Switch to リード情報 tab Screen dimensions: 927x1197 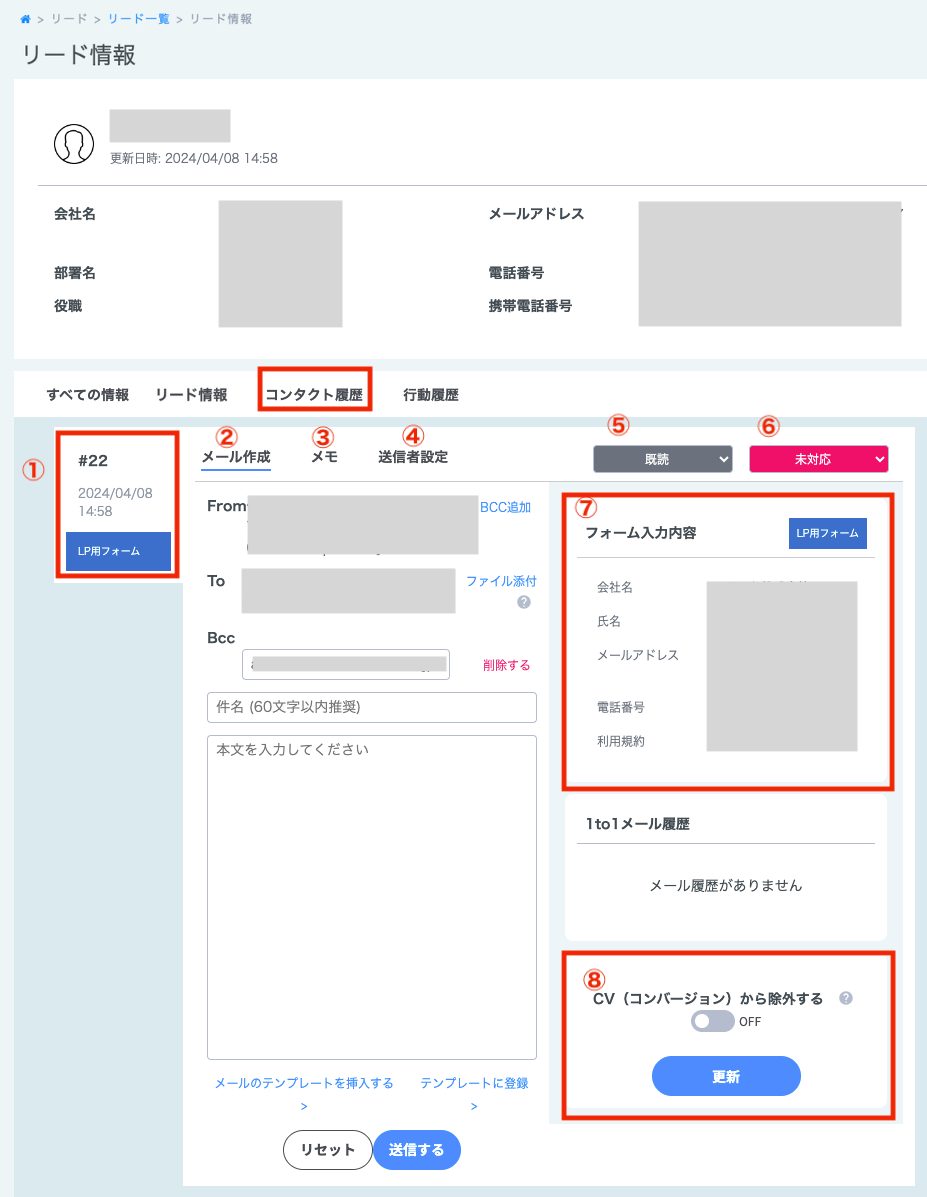[192, 395]
